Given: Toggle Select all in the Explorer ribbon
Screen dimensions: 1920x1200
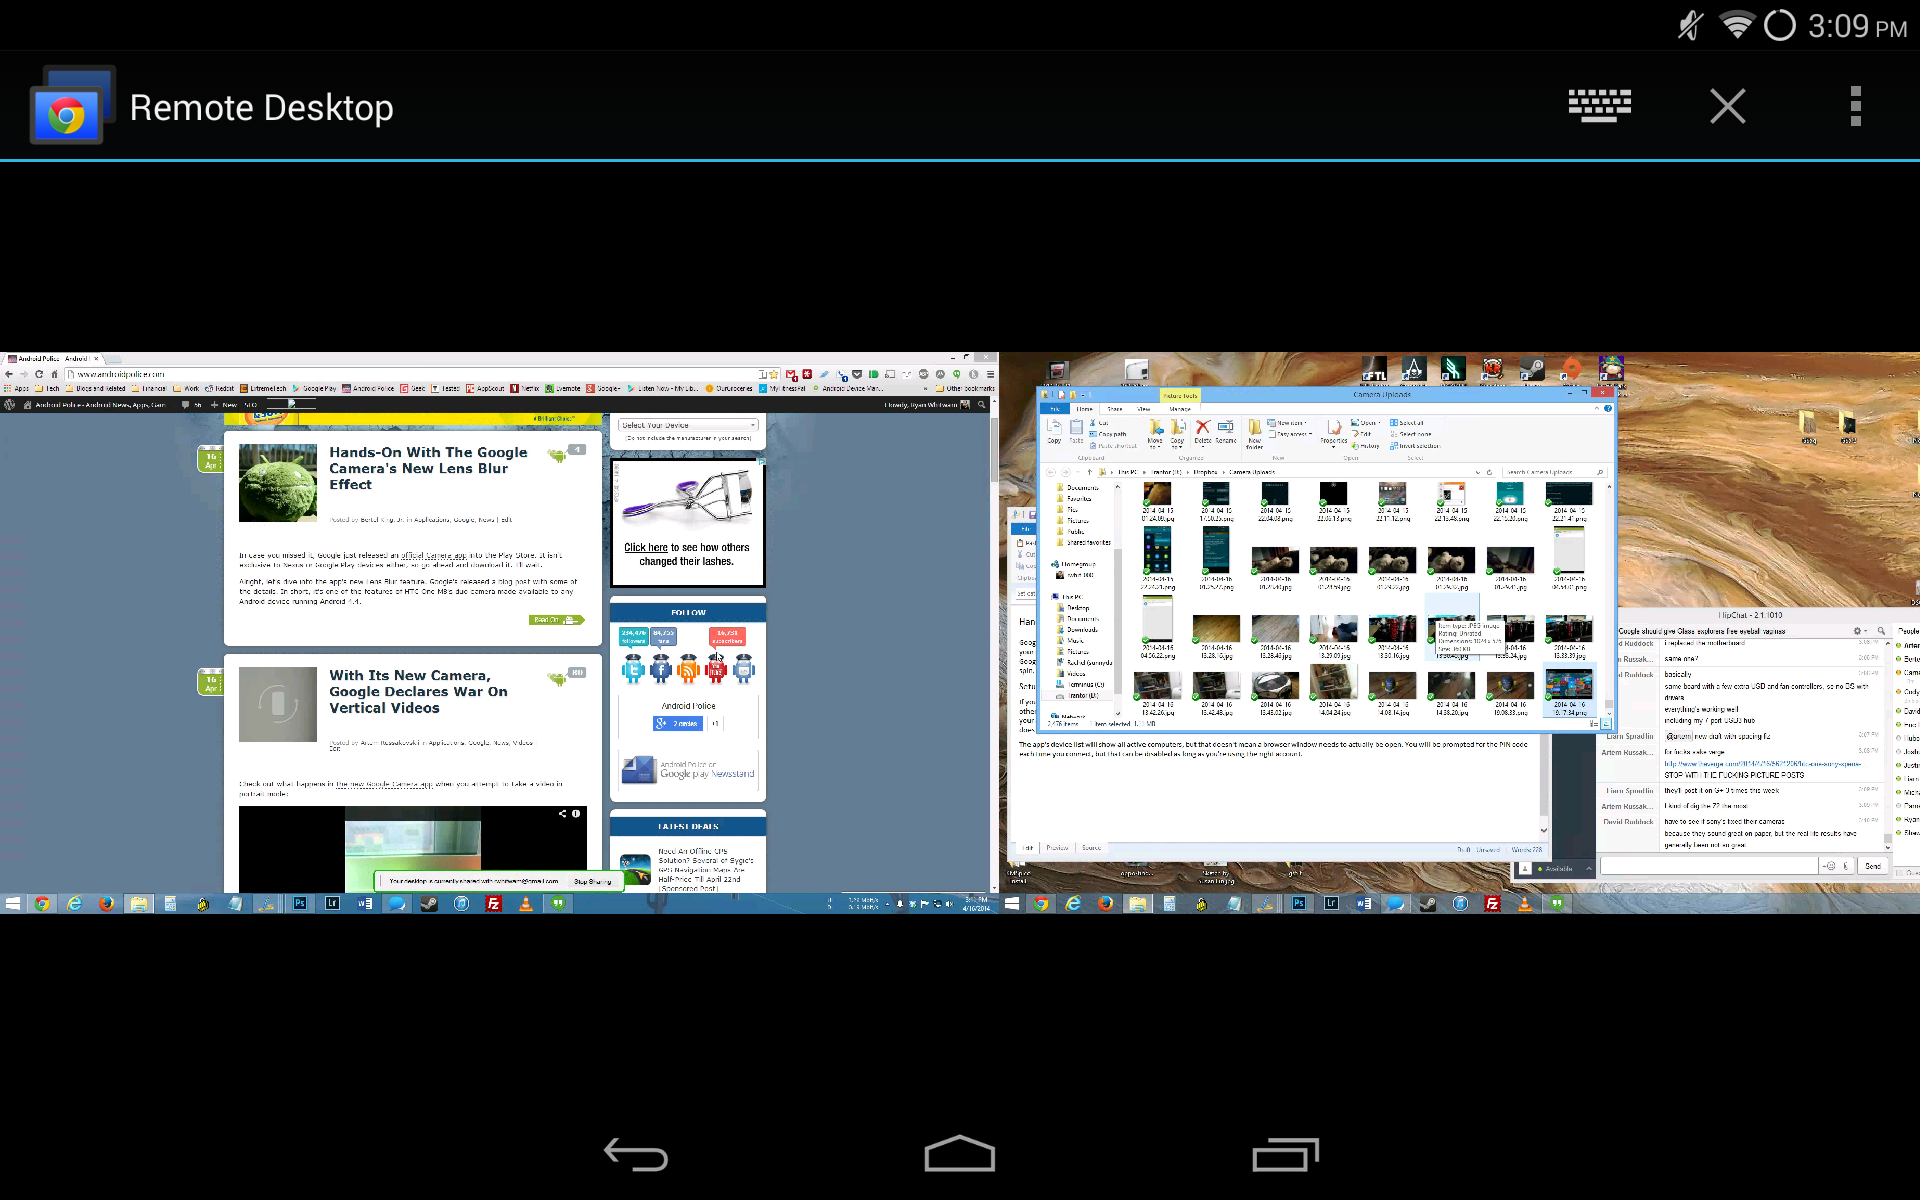Looking at the screenshot, I should (1410, 423).
